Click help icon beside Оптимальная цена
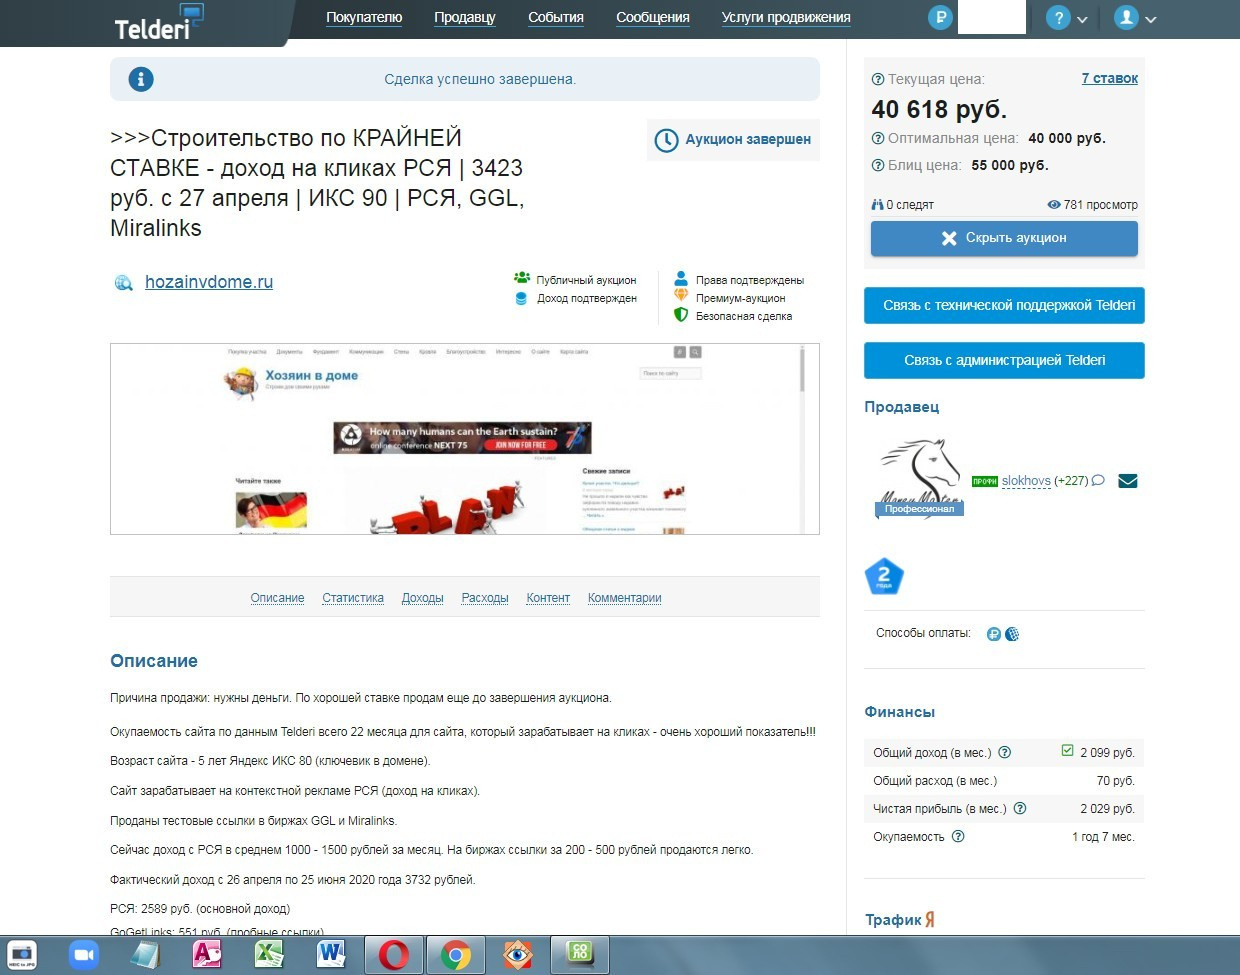Image resolution: width=1240 pixels, height=975 pixels. pos(878,139)
